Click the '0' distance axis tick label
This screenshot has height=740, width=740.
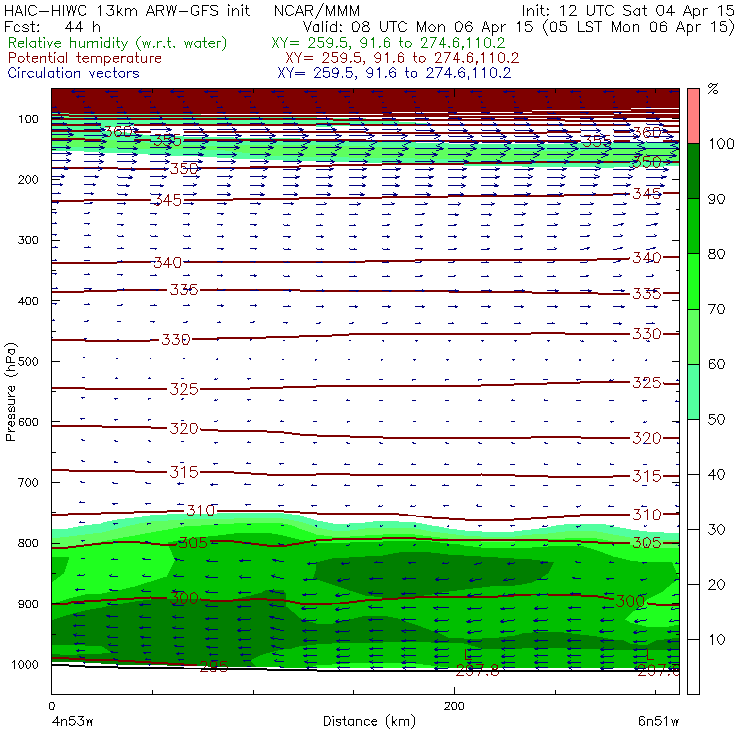point(51,706)
